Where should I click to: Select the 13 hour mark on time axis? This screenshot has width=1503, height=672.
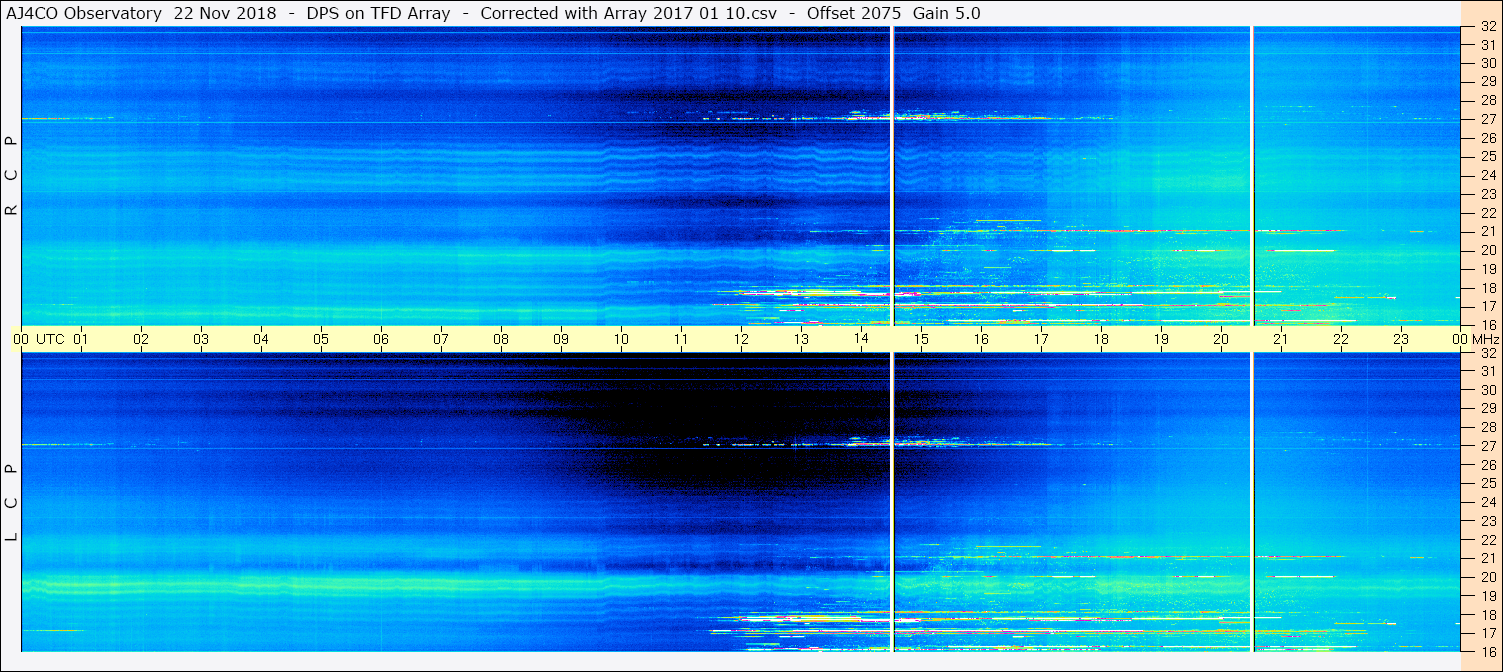801,339
